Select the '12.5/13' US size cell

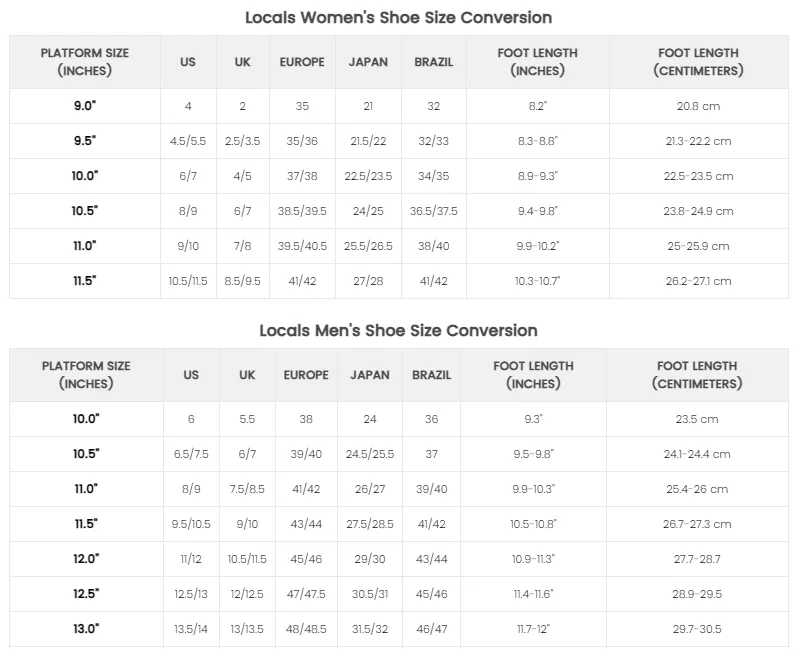191,594
